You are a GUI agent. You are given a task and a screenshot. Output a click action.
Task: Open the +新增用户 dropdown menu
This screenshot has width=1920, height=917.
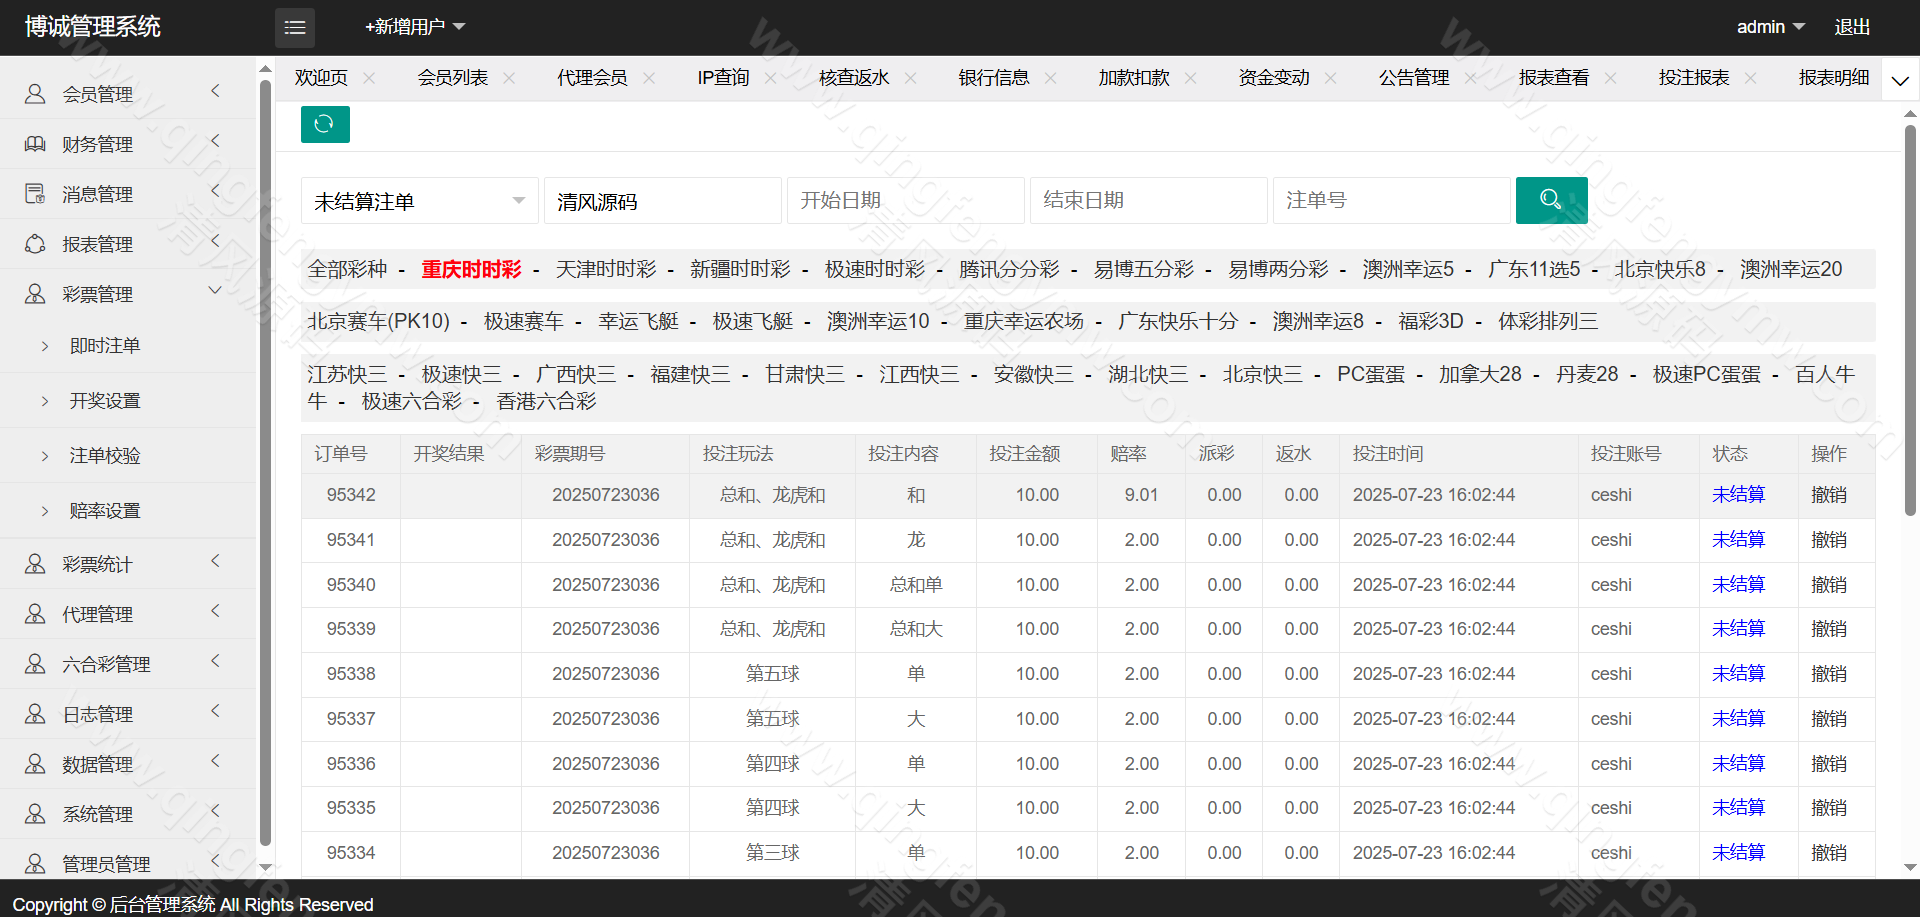pyautogui.click(x=414, y=27)
